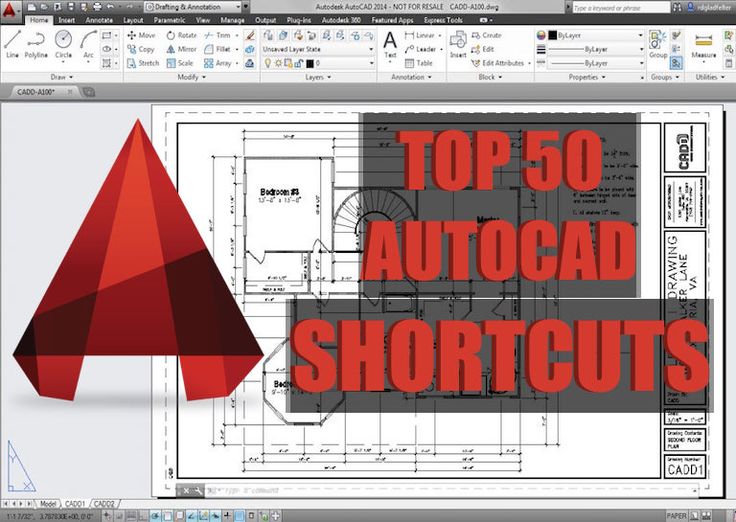Expand the Layers panel
Viewport: 736px width, 522px height.
pyautogui.click(x=318, y=77)
